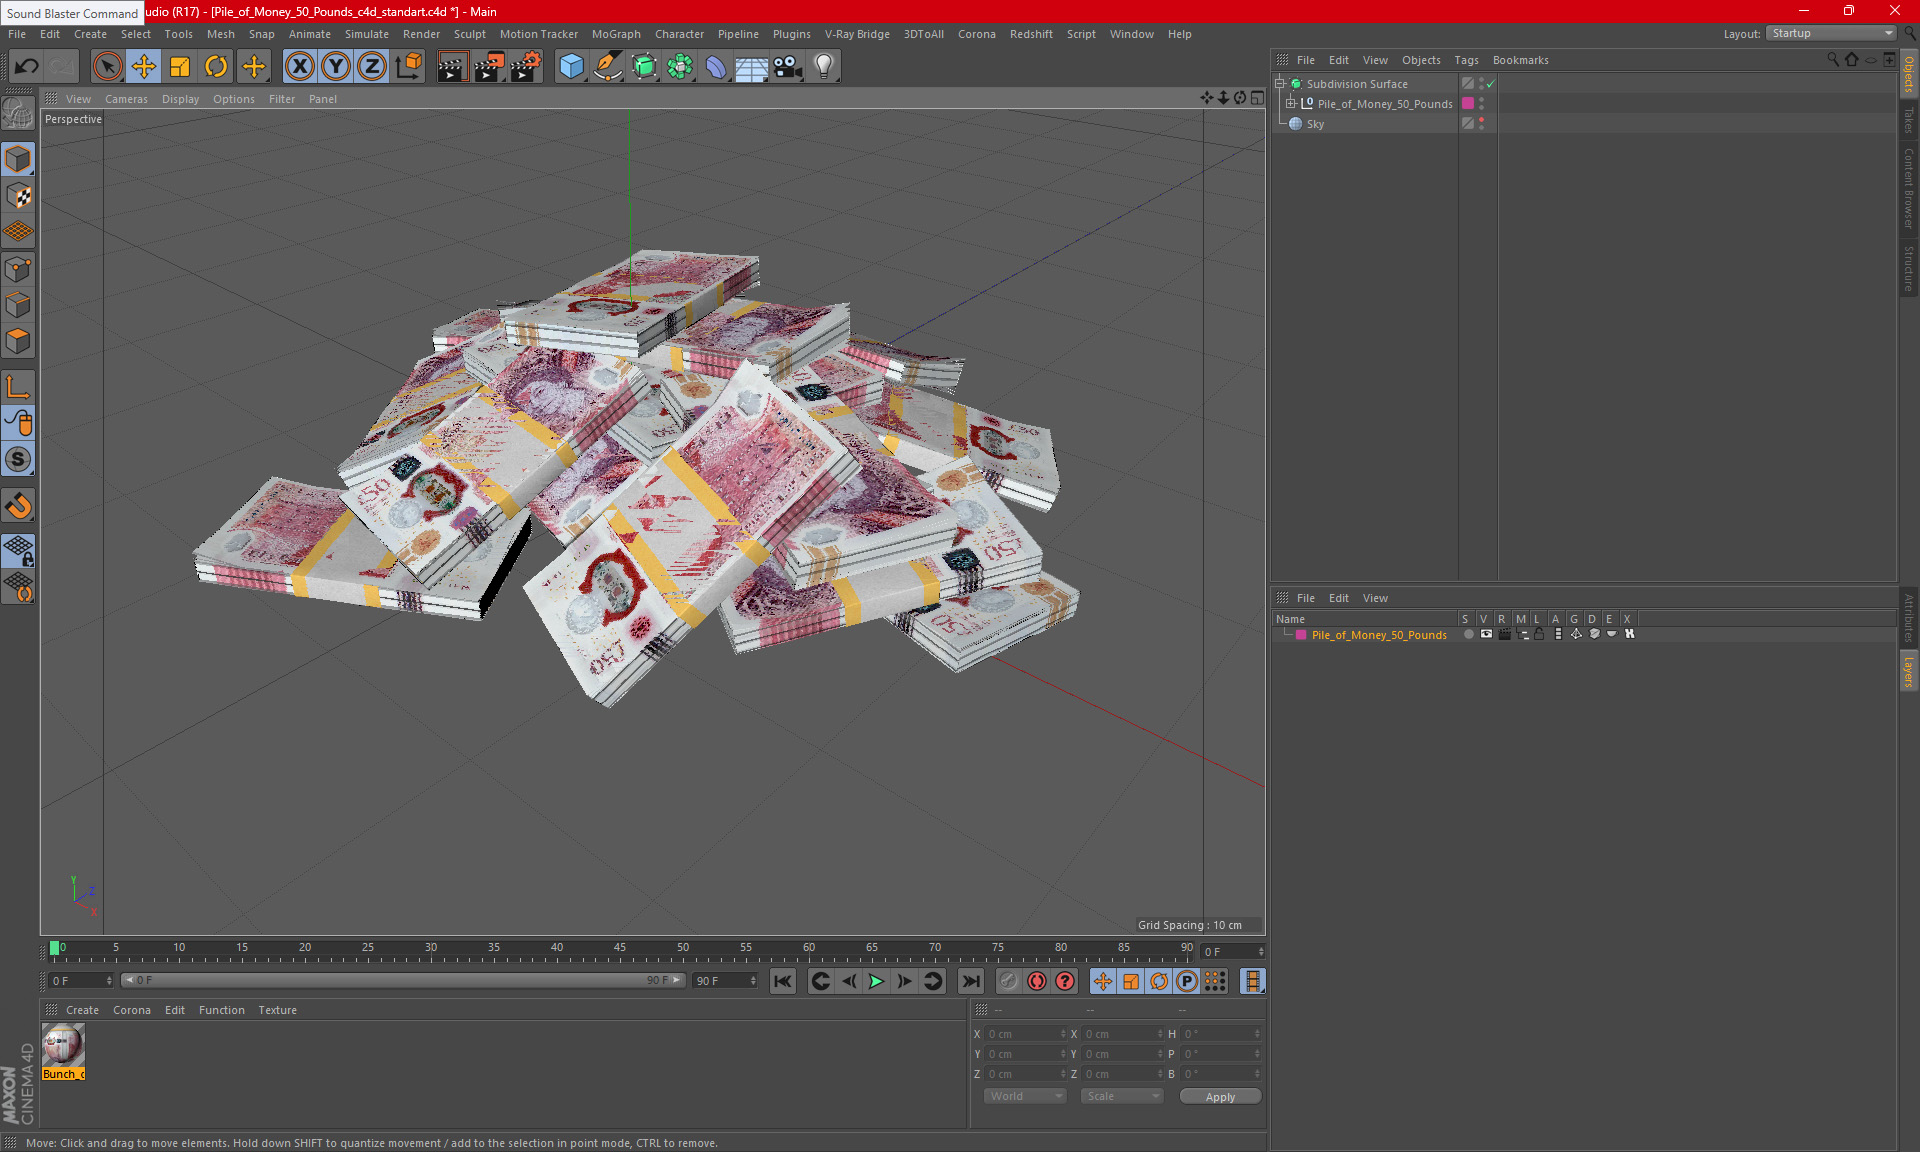Toggle Snap enable icon
Image resolution: width=1920 pixels, height=1152 pixels.
(x=18, y=460)
